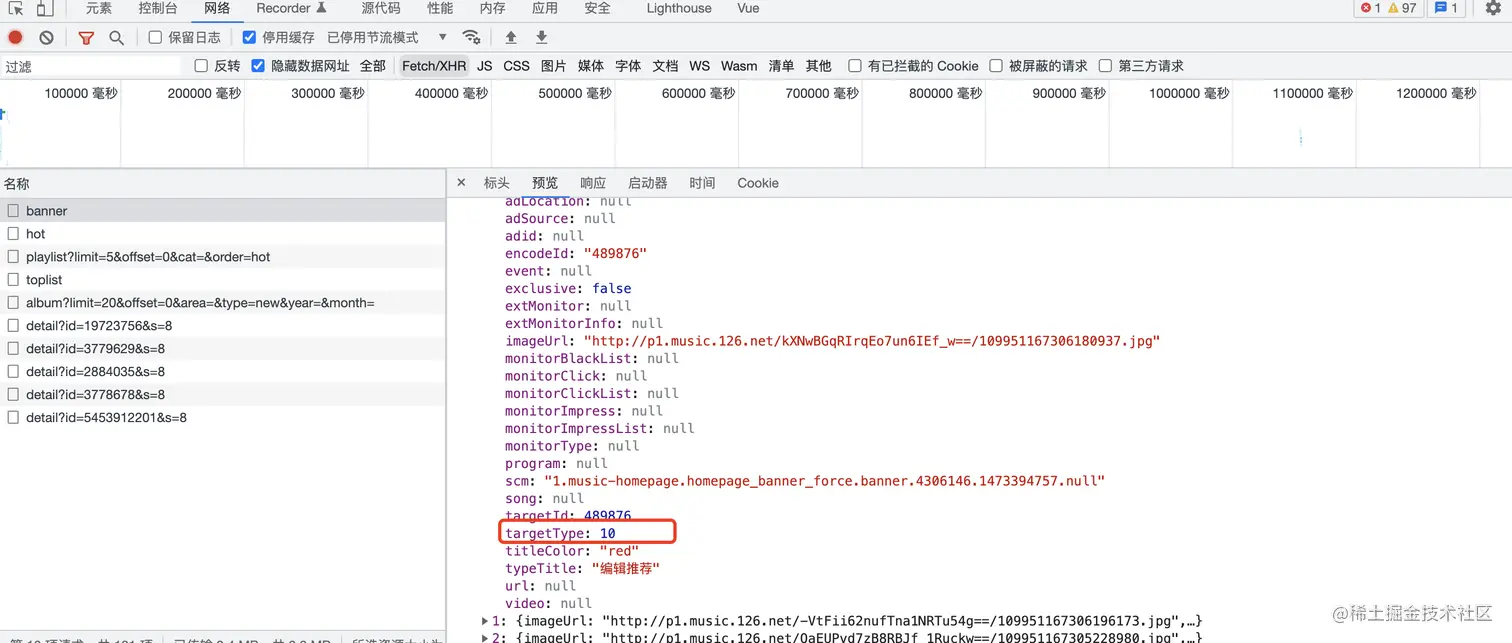The width and height of the screenshot is (1512, 643).
Task: Clear the network log
Action: coord(46,37)
